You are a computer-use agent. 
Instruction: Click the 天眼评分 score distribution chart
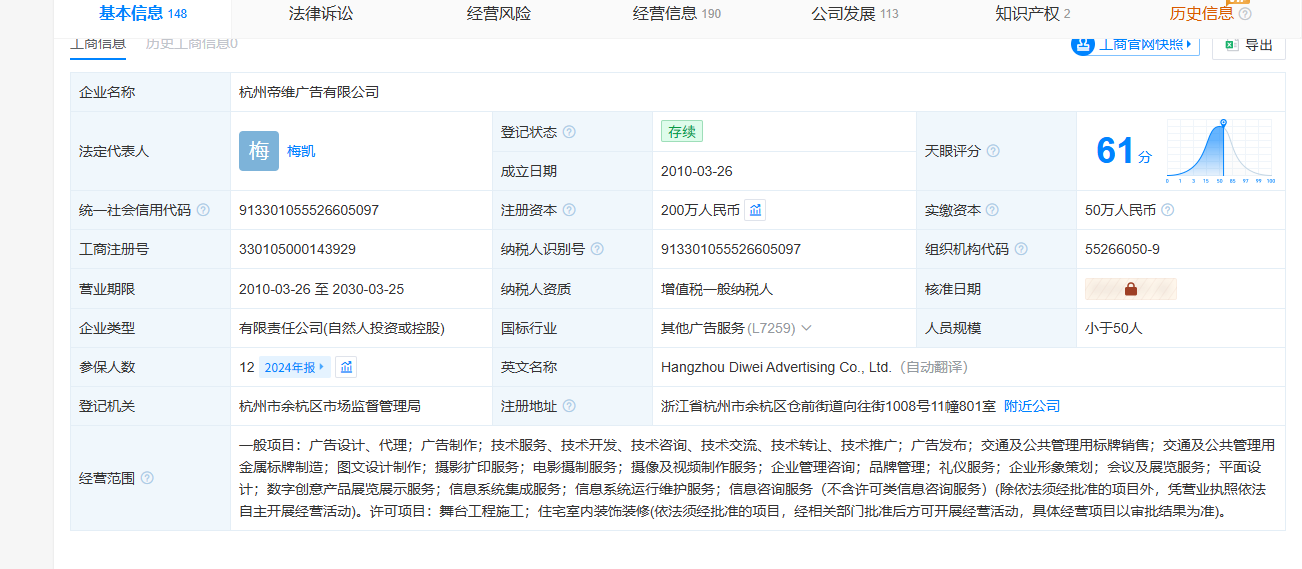1219,151
